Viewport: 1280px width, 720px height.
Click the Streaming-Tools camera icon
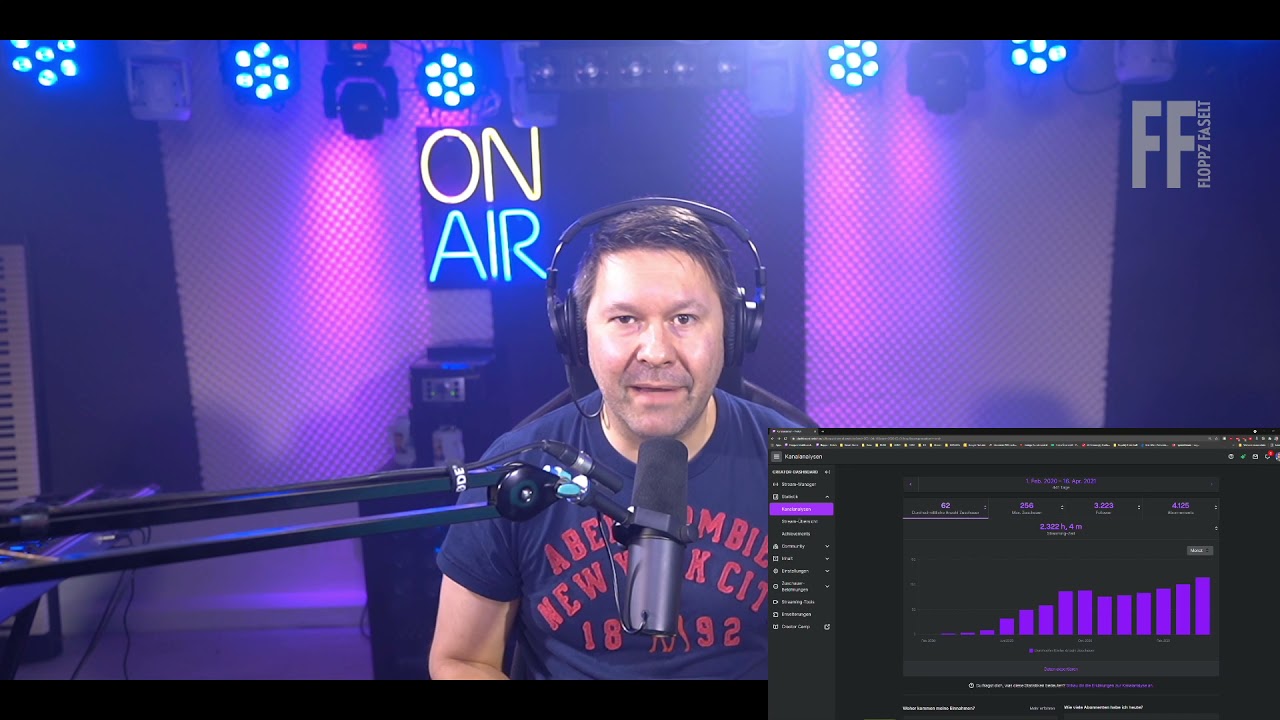[x=775, y=602]
